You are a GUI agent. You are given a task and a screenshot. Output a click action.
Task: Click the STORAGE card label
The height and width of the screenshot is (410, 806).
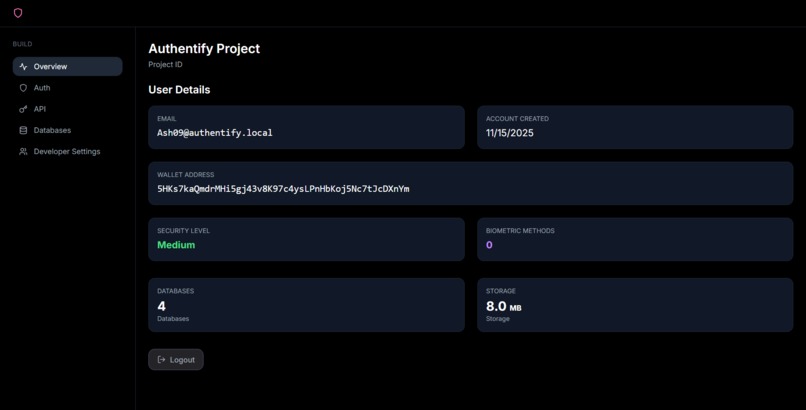(x=501, y=291)
